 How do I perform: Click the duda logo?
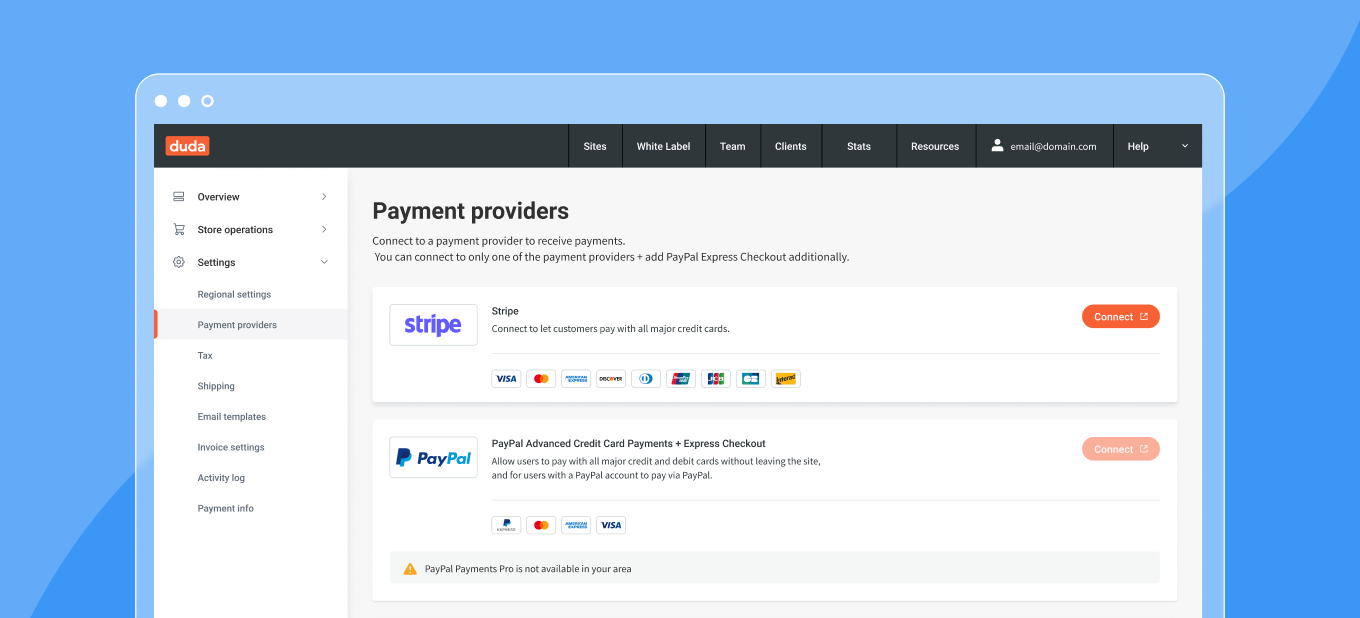coord(187,146)
